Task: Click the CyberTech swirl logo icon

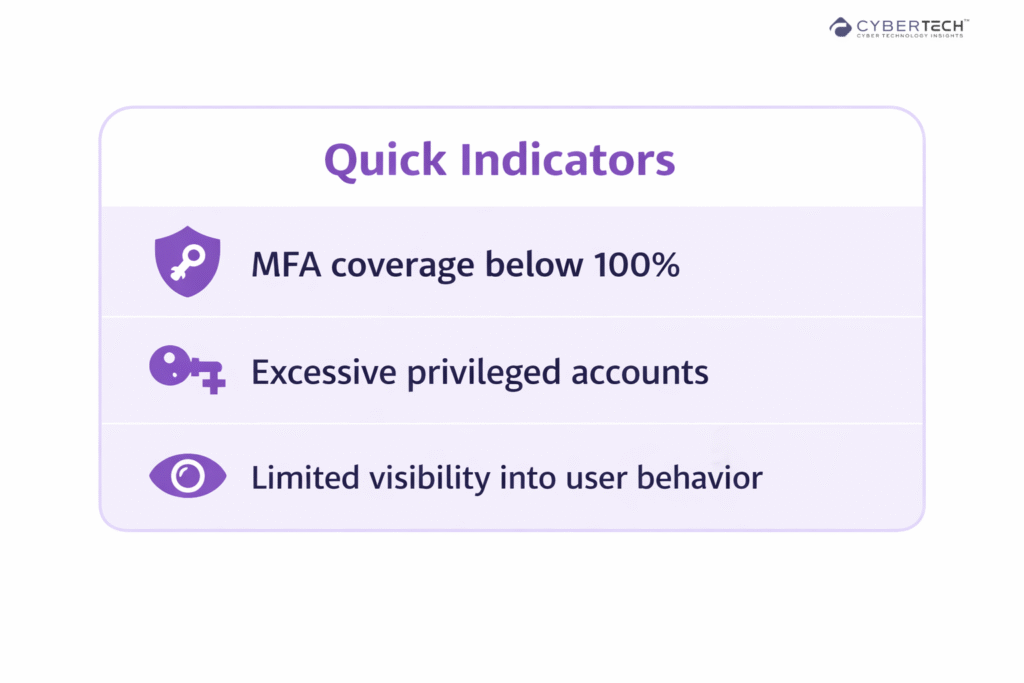Action: point(840,27)
